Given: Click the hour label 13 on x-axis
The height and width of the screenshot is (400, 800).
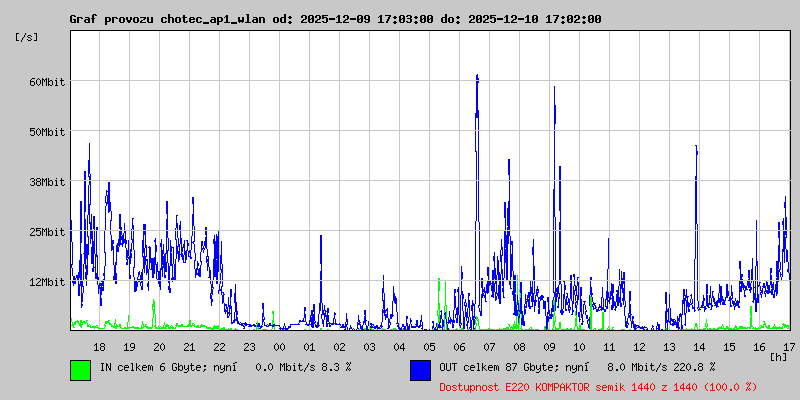Looking at the screenshot, I should point(669,347).
